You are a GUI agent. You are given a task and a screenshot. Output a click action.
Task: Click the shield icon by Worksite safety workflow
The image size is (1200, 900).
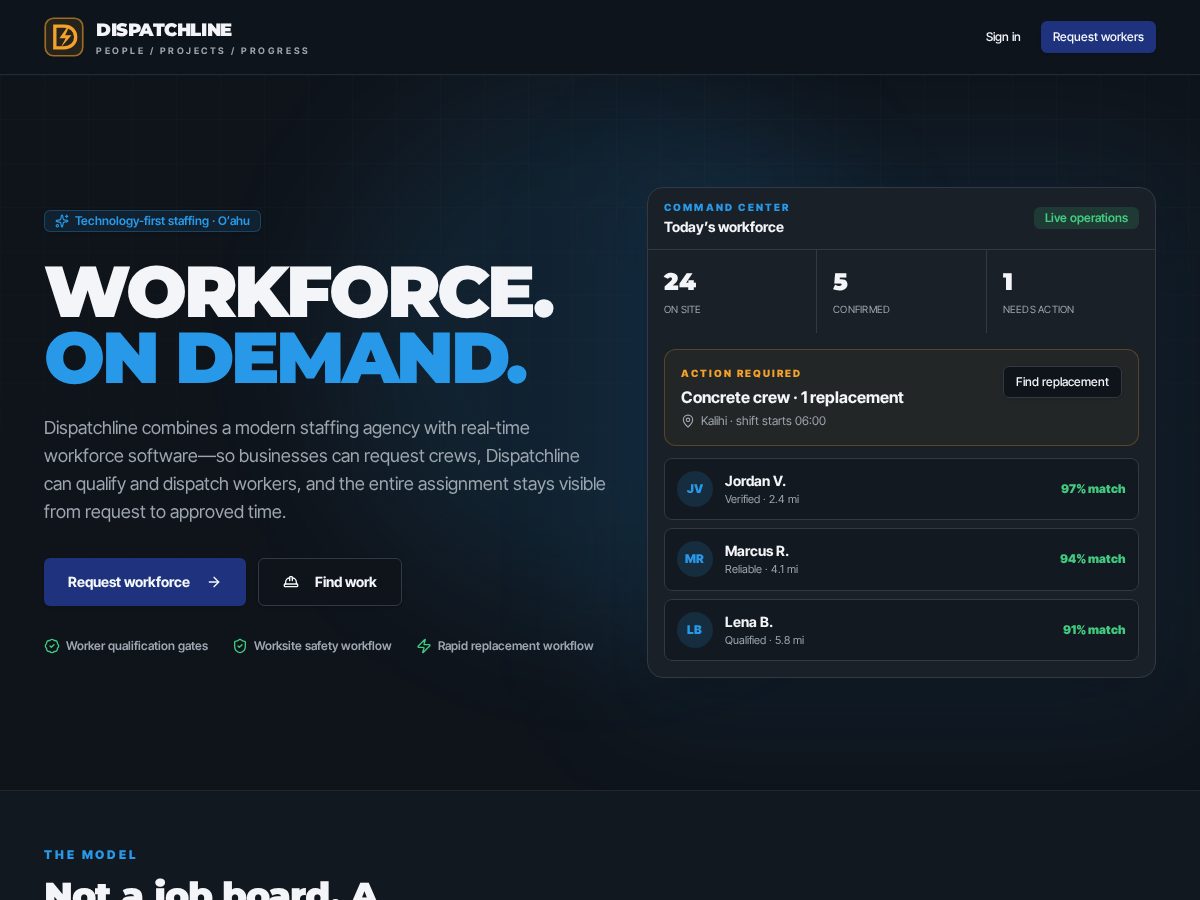(x=240, y=646)
